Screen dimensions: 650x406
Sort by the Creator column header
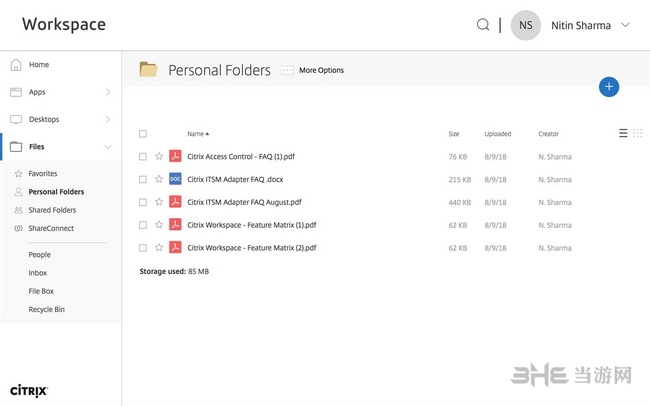(x=548, y=134)
